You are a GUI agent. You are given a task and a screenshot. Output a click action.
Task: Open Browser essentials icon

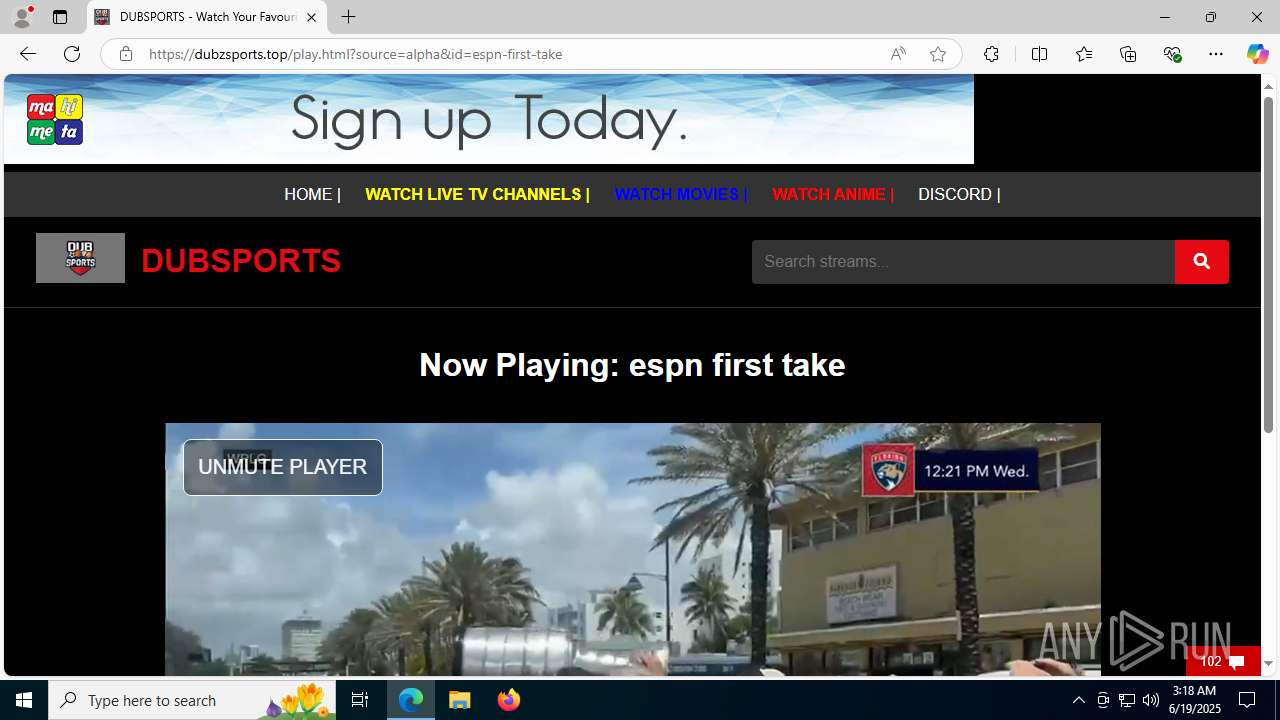tap(1172, 54)
